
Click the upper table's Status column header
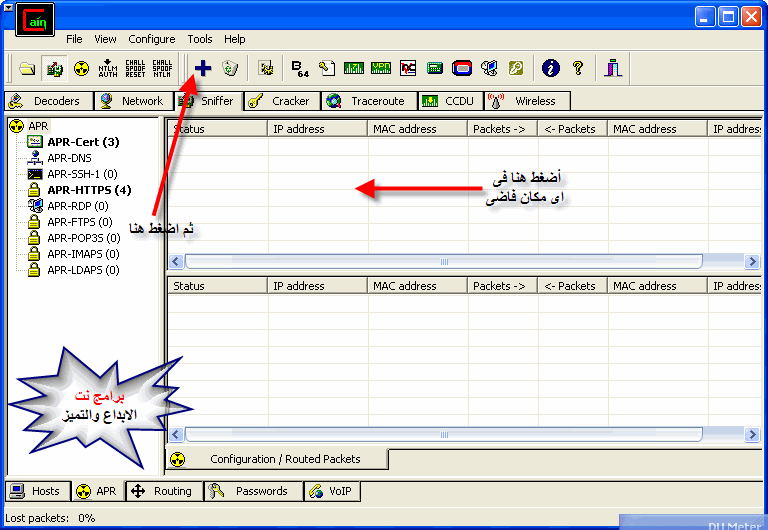[x=218, y=129]
